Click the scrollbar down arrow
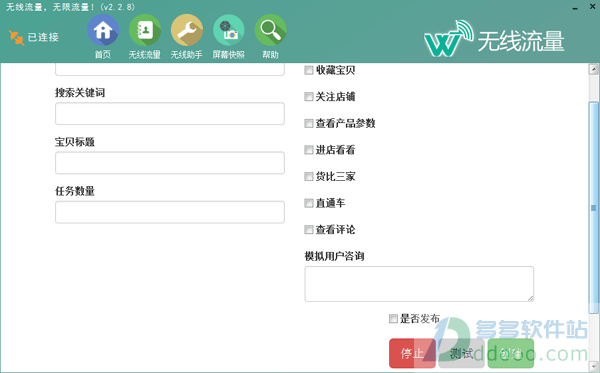The height and width of the screenshot is (373, 600). [x=593, y=366]
